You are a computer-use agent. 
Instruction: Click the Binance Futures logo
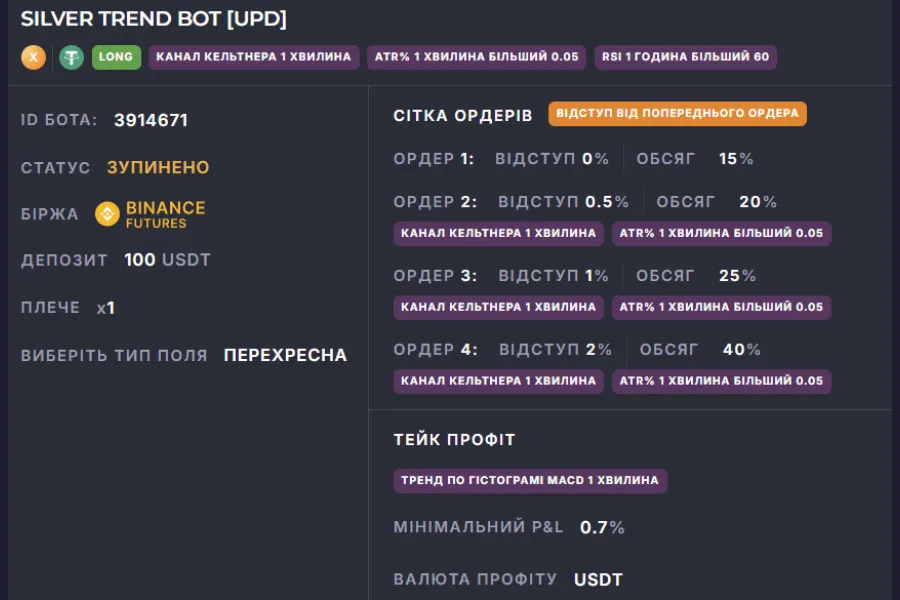point(150,214)
